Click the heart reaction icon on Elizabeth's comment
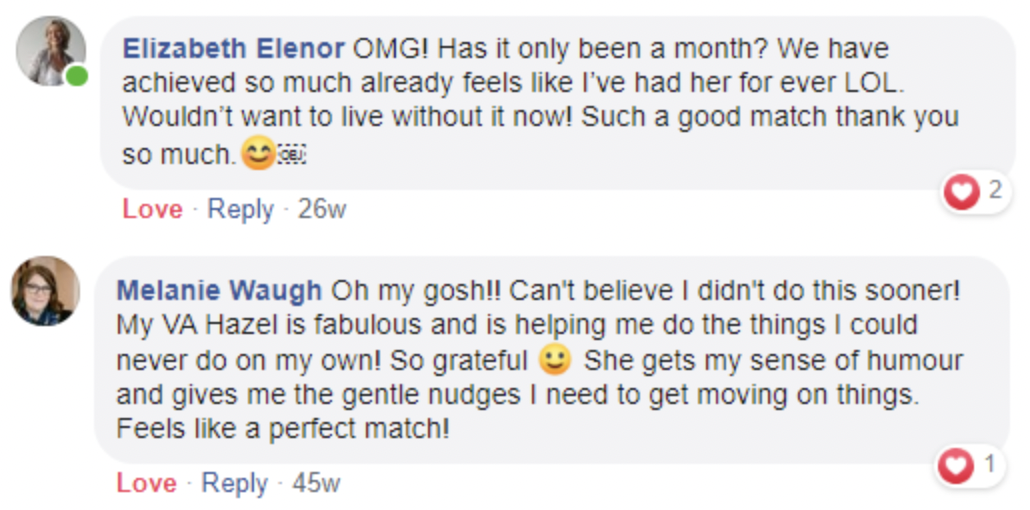1030x510 pixels. pos(962,190)
